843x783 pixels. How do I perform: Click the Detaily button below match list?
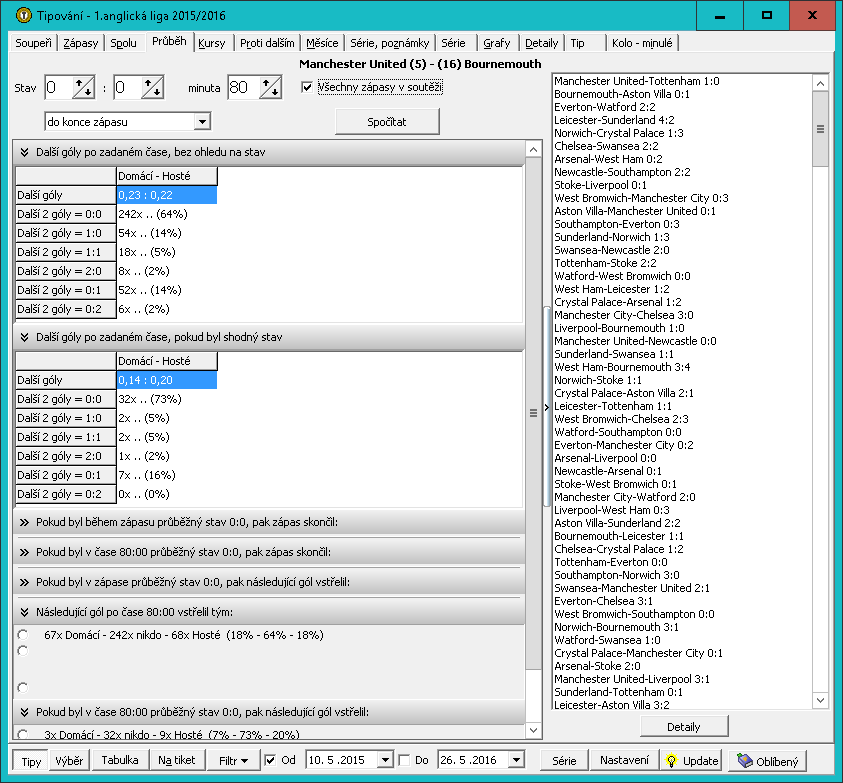click(684, 727)
